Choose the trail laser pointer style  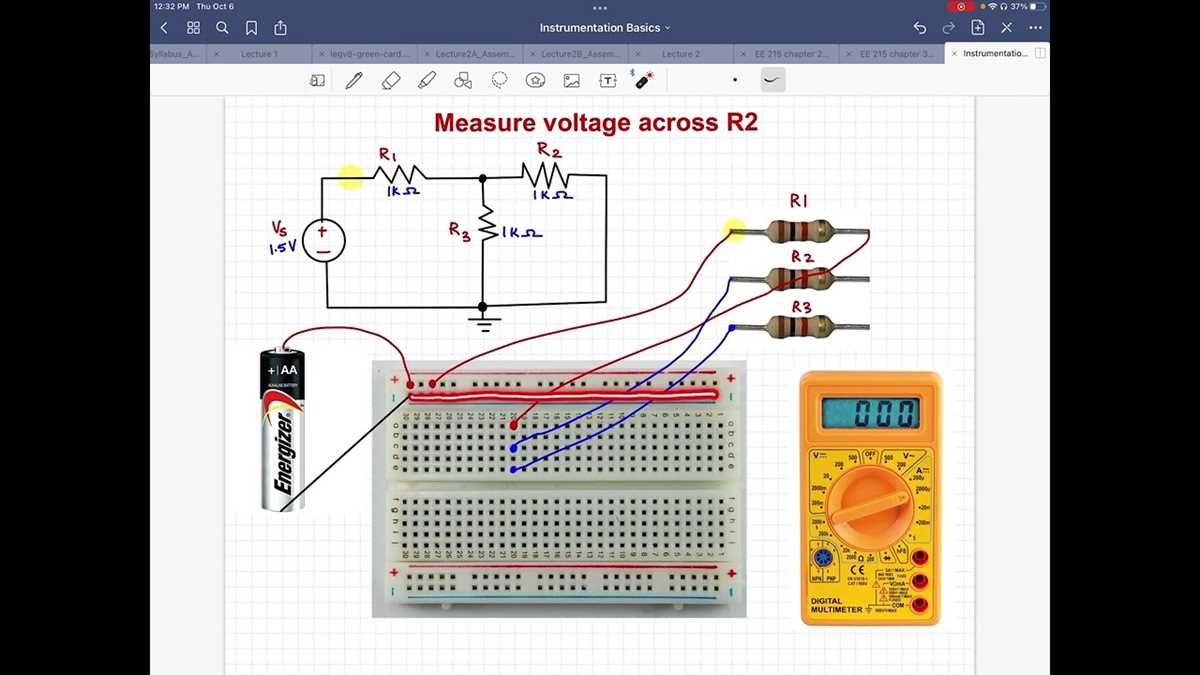click(772, 80)
